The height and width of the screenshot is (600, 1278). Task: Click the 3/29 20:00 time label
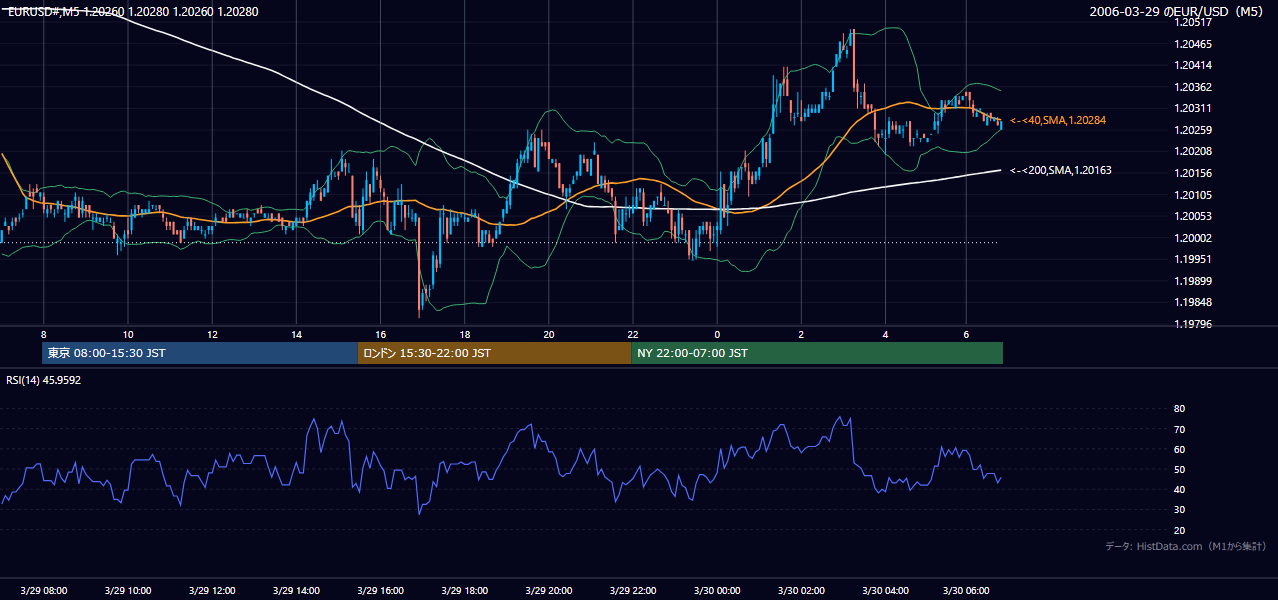pos(548,591)
